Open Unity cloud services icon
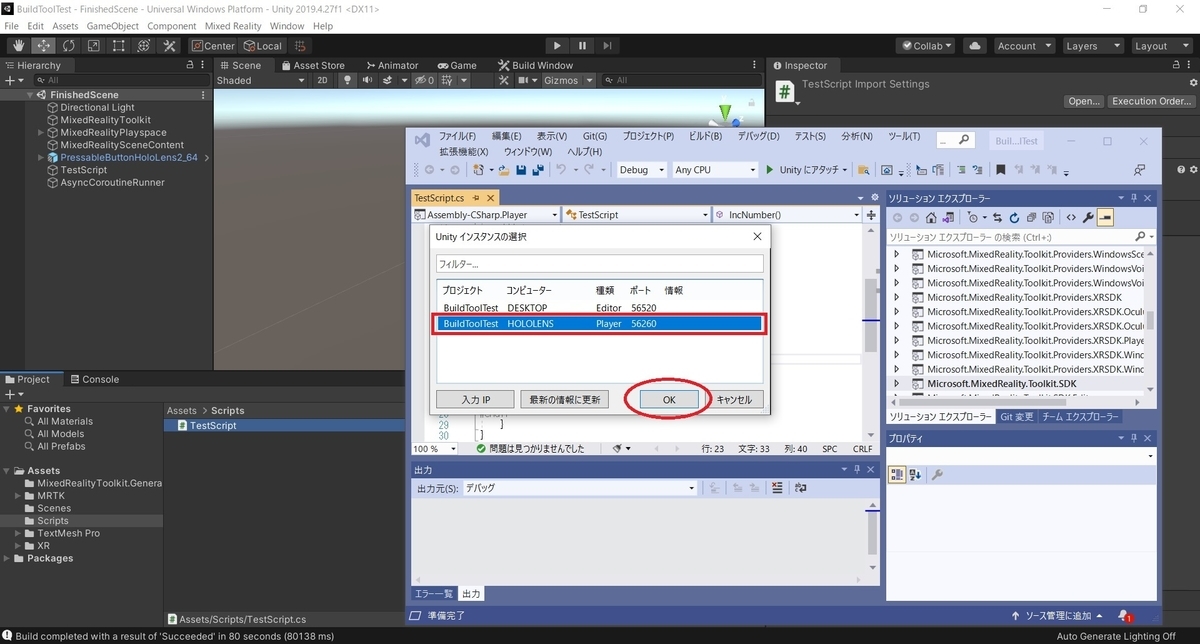 click(976, 46)
